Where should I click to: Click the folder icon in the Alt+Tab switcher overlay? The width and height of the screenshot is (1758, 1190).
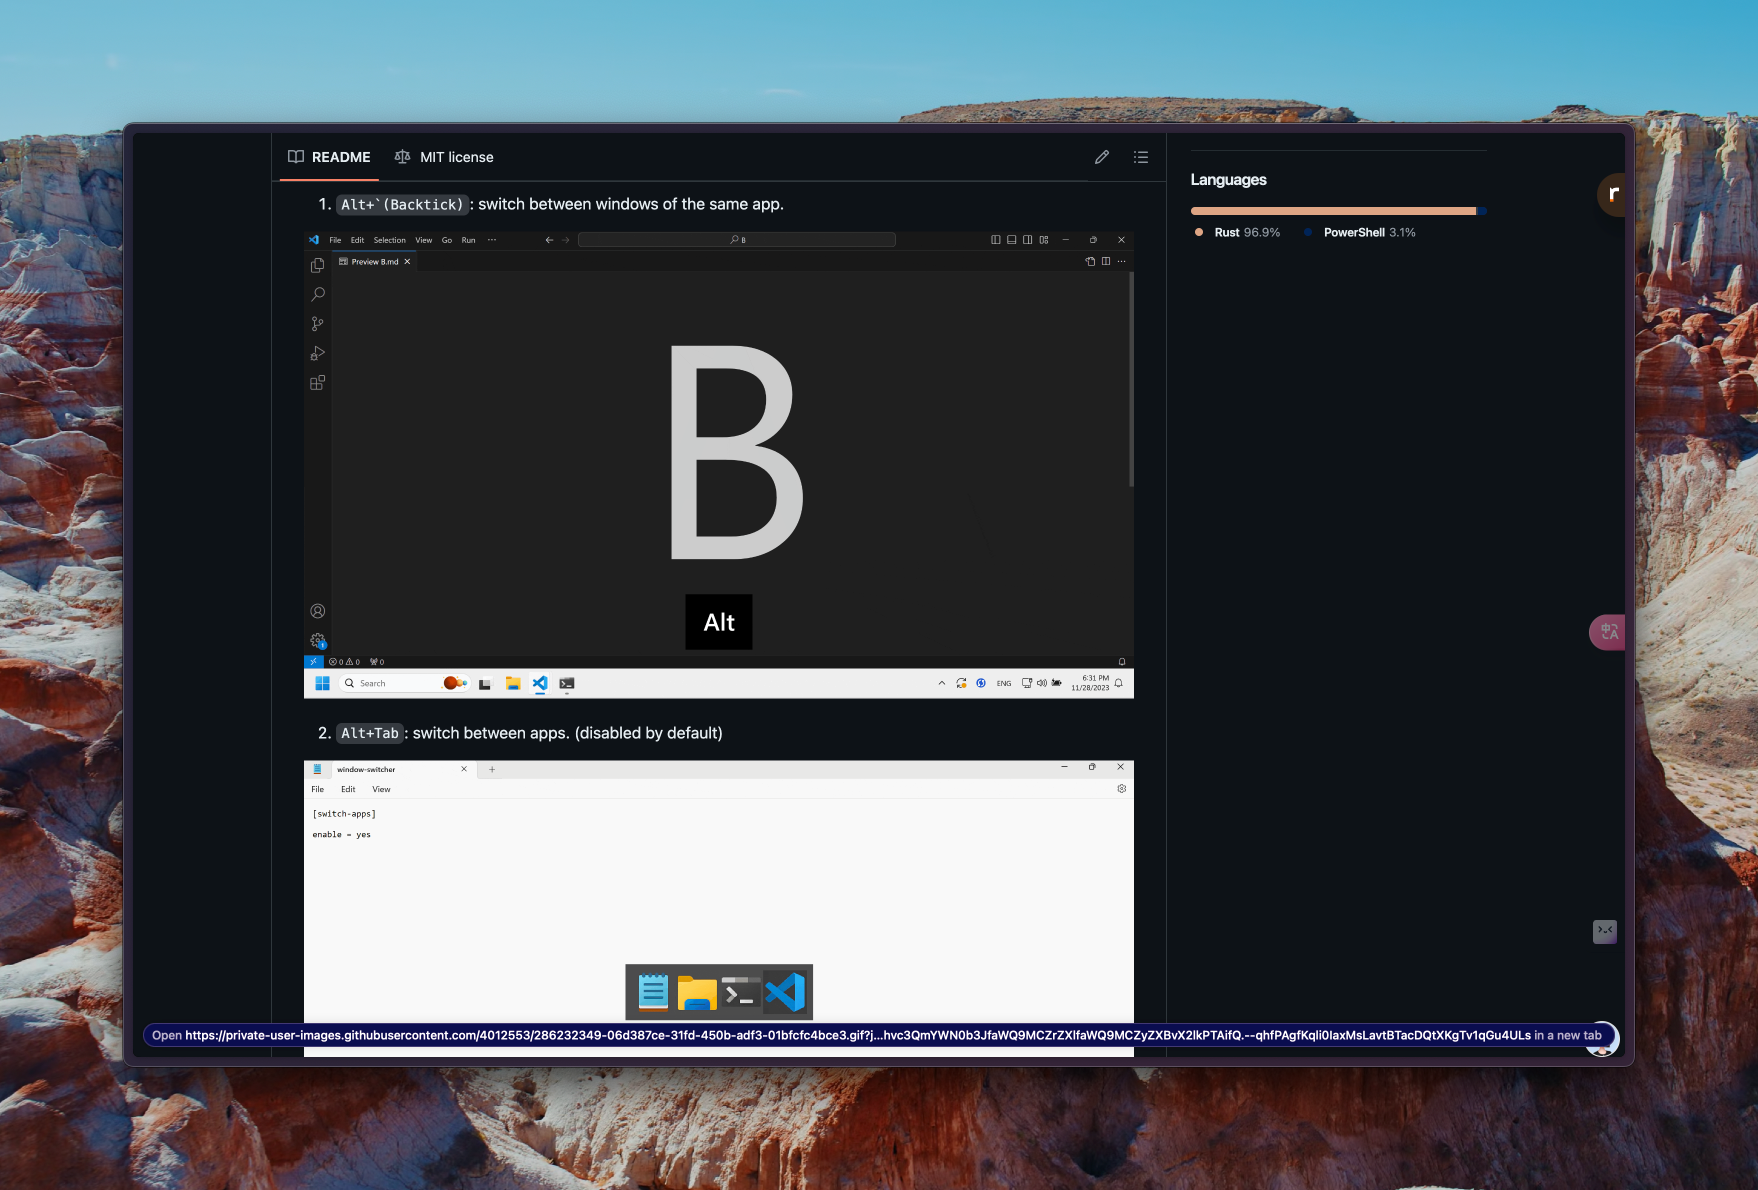697,992
